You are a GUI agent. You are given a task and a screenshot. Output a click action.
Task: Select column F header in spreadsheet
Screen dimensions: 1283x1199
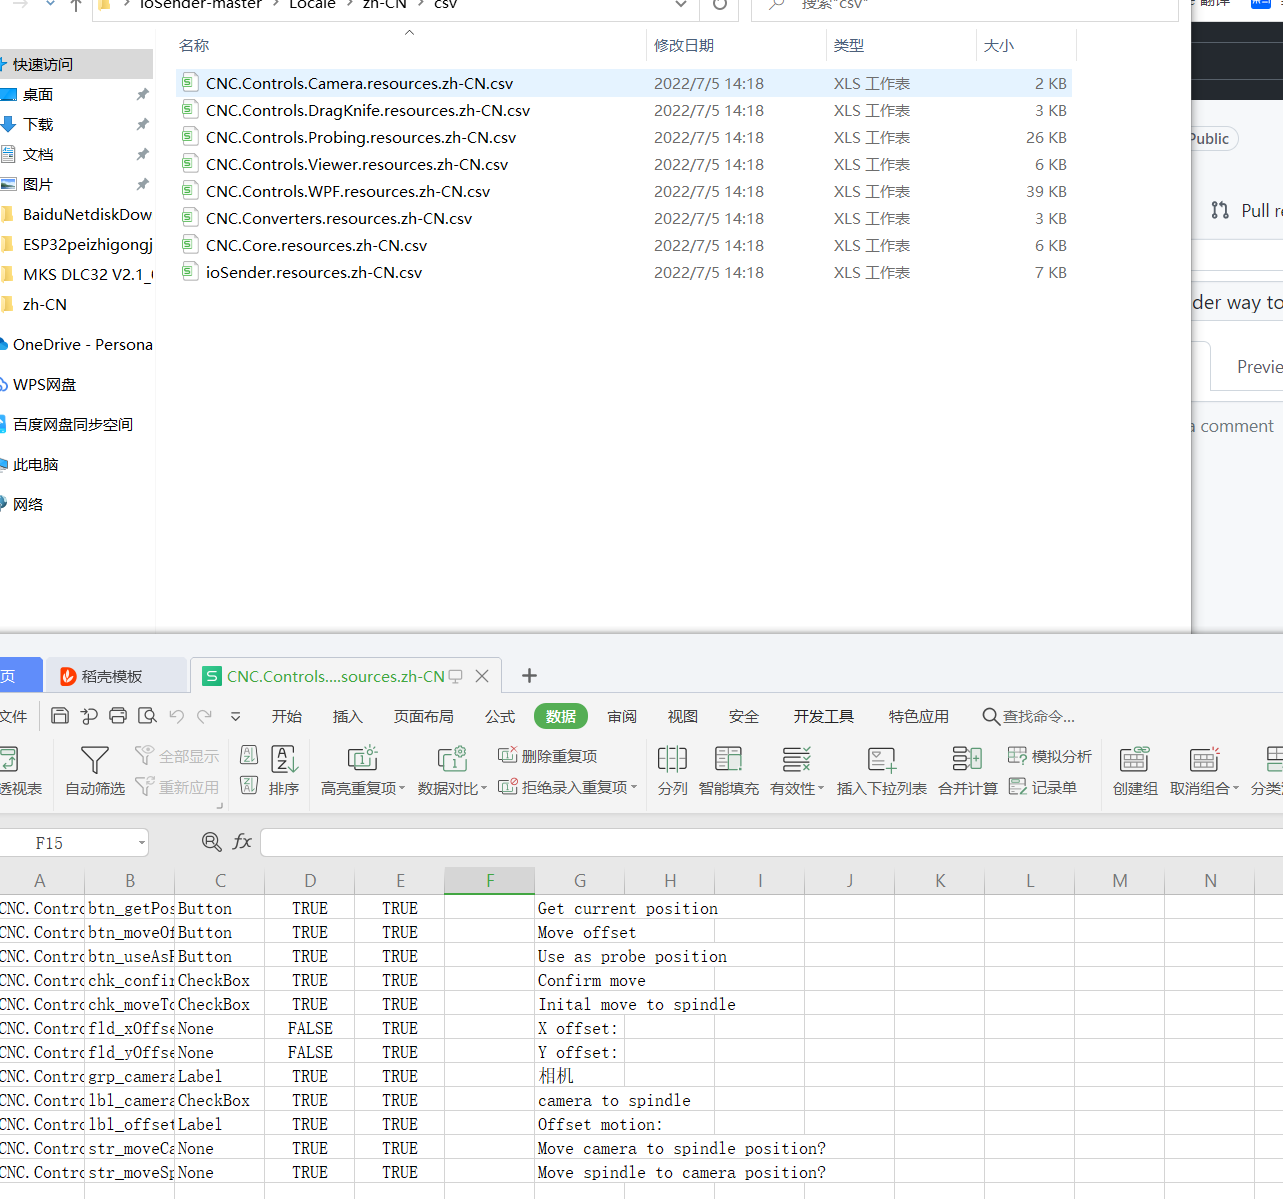point(490,880)
